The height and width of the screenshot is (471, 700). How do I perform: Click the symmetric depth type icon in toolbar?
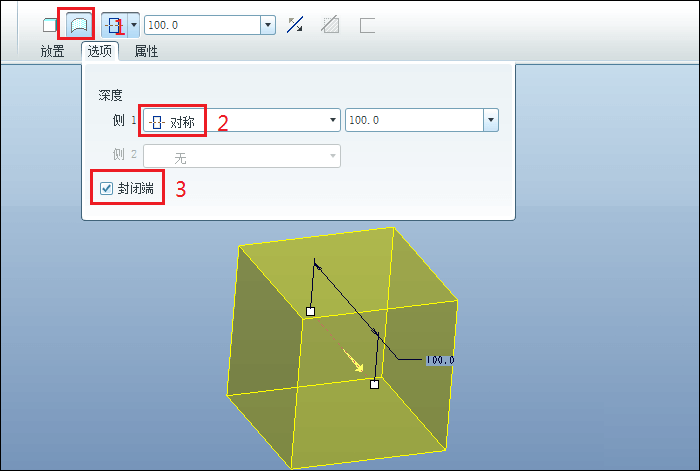pyautogui.click(x=115, y=25)
